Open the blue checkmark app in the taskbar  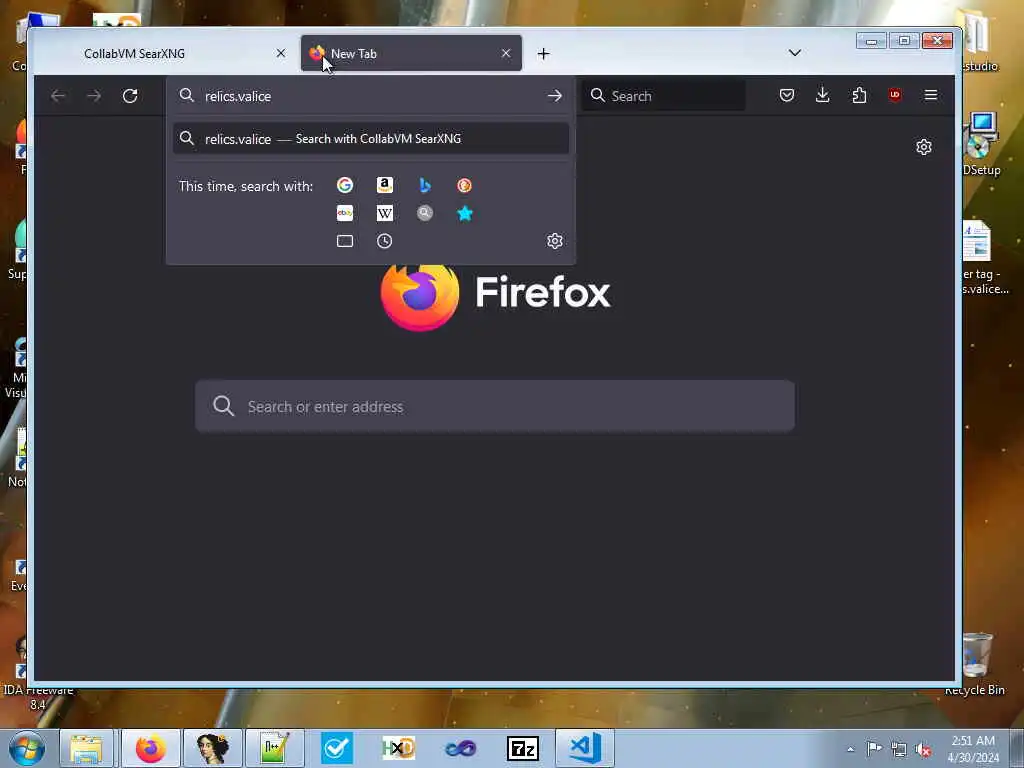click(x=337, y=748)
